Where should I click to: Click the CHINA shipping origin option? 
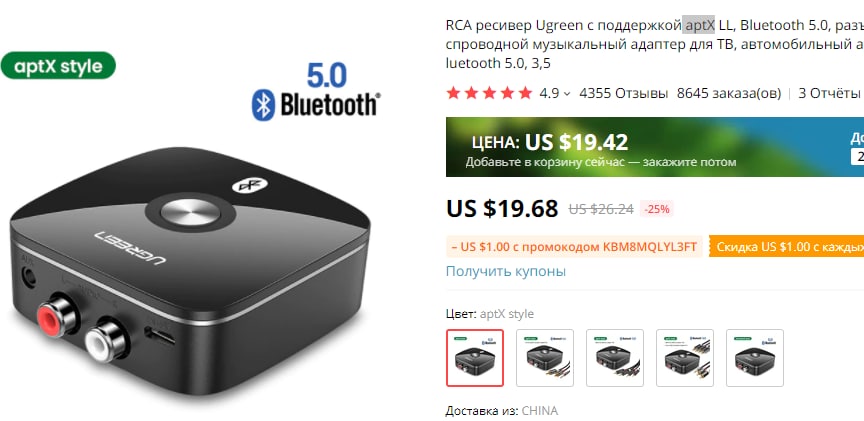[539, 411]
